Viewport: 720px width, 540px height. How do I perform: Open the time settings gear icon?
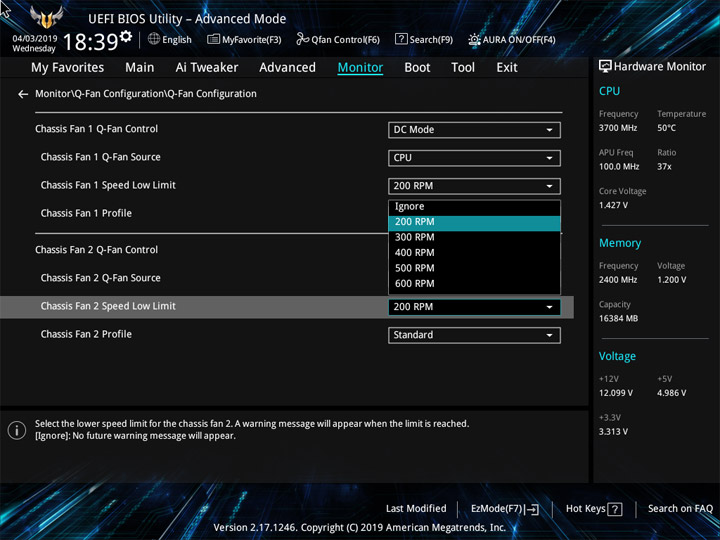[x=125, y=36]
